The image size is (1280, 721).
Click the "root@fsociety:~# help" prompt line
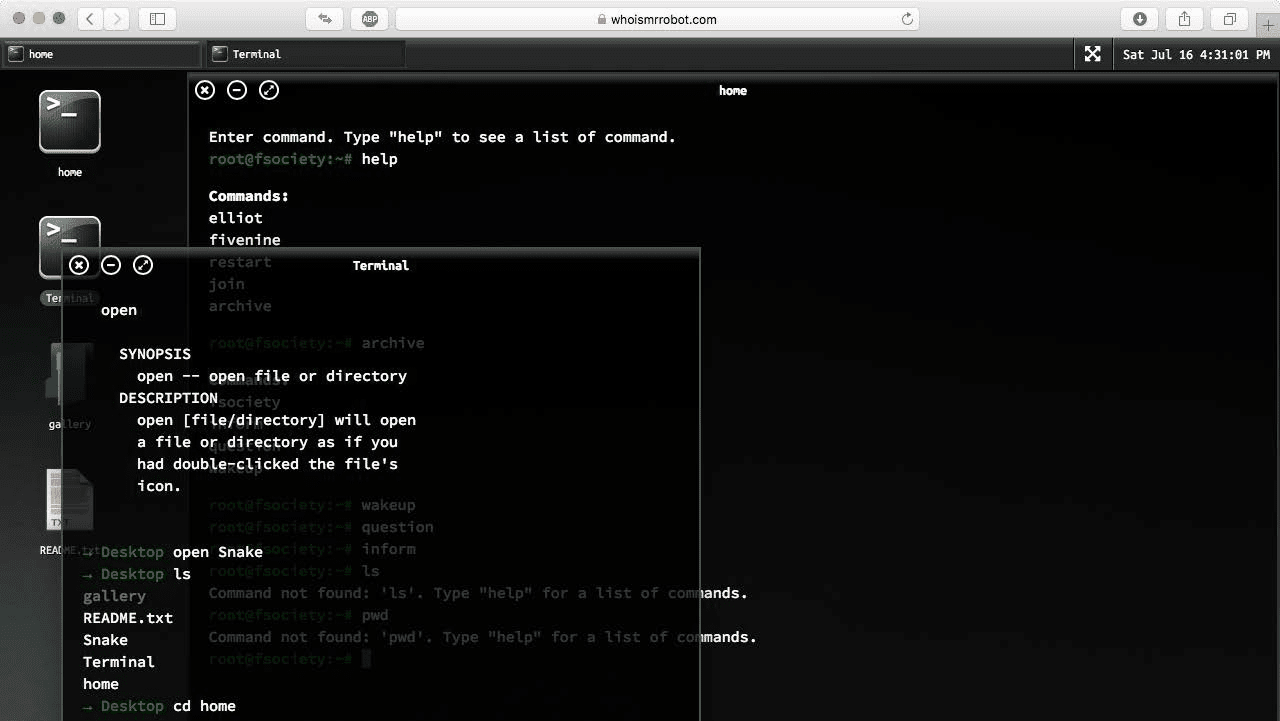303,159
